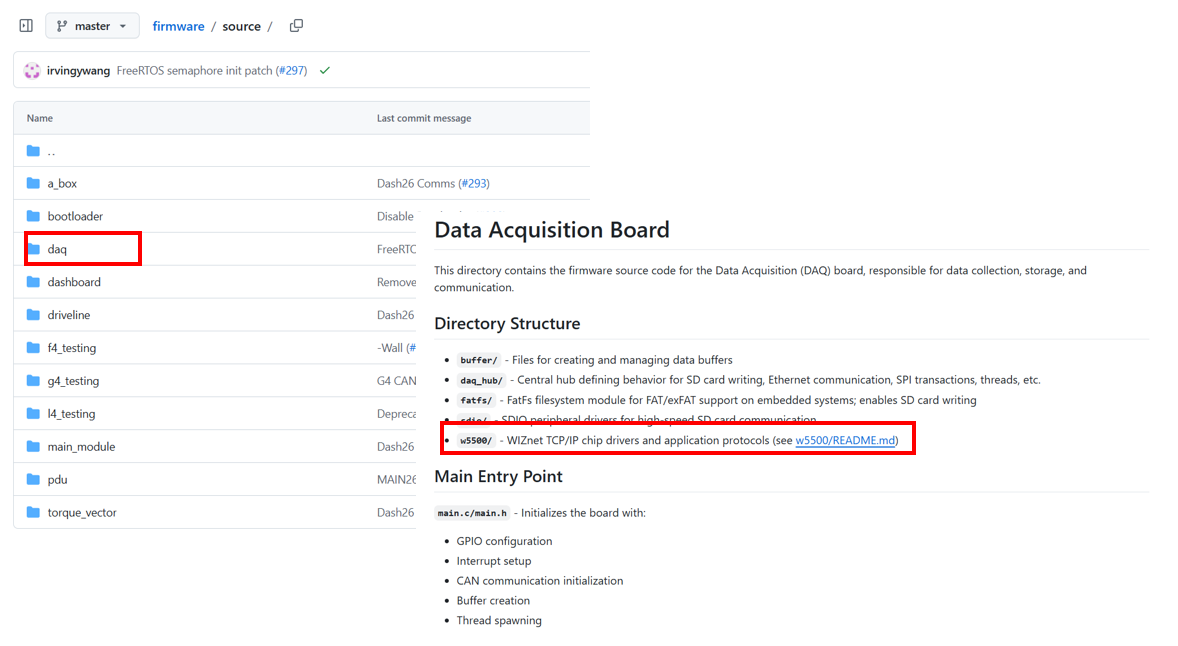
Task: Open the g4_testing directory
Action: (x=73, y=381)
